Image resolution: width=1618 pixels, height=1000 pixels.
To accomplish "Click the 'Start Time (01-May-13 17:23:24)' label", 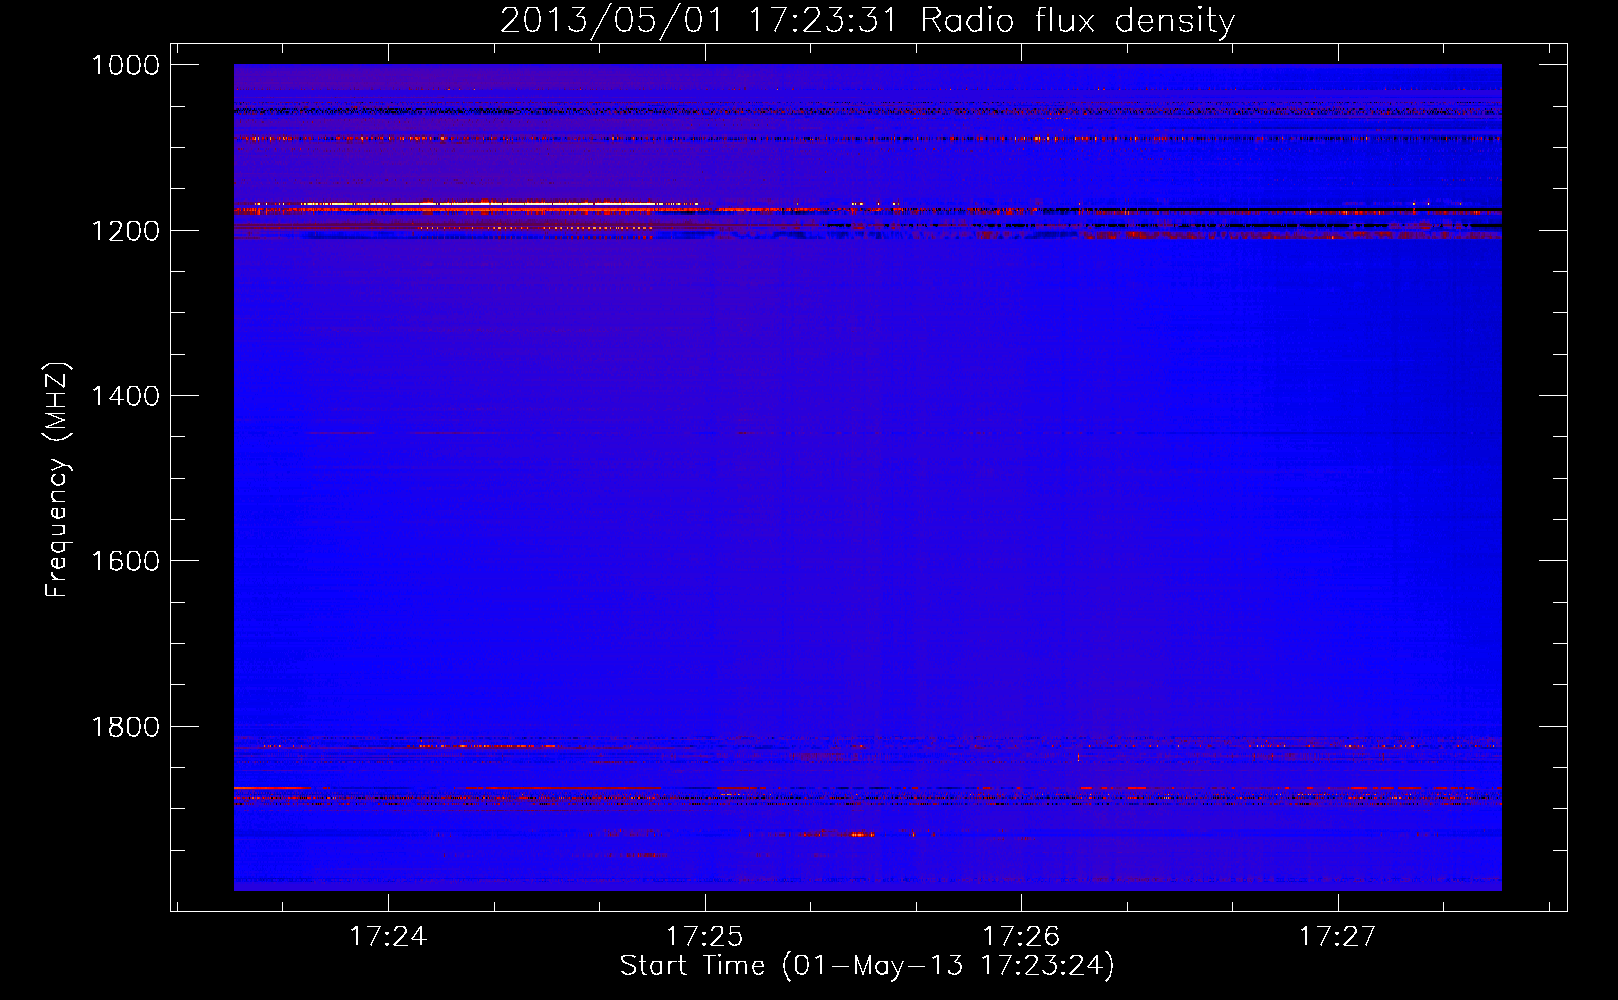I will (867, 966).
